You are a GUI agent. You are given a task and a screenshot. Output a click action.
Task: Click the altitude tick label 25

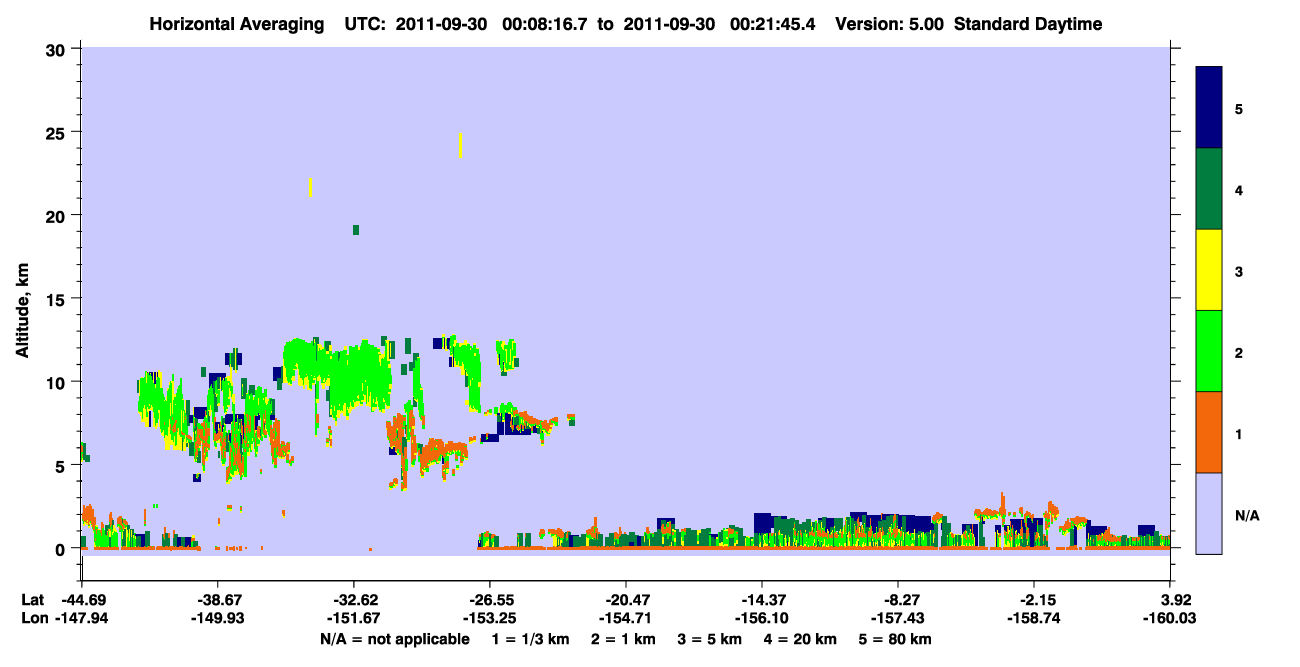[x=58, y=132]
